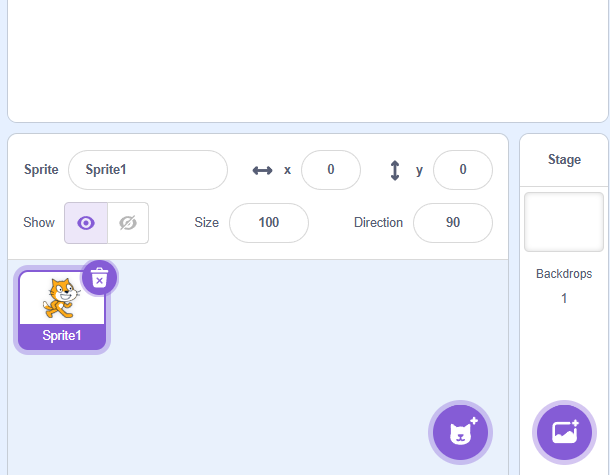Viewport: 610px width, 475px height.
Task: Open the Choose a Sprite cat button
Action: pos(460,433)
